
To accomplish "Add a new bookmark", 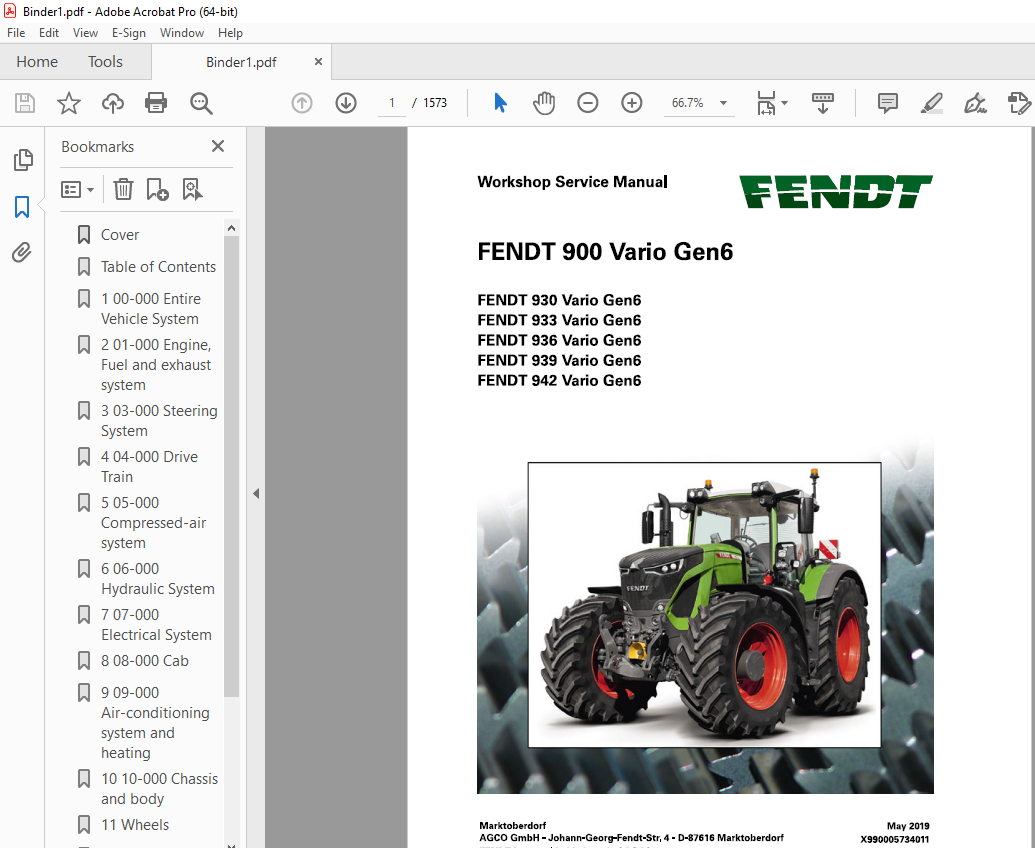I will 157,189.
